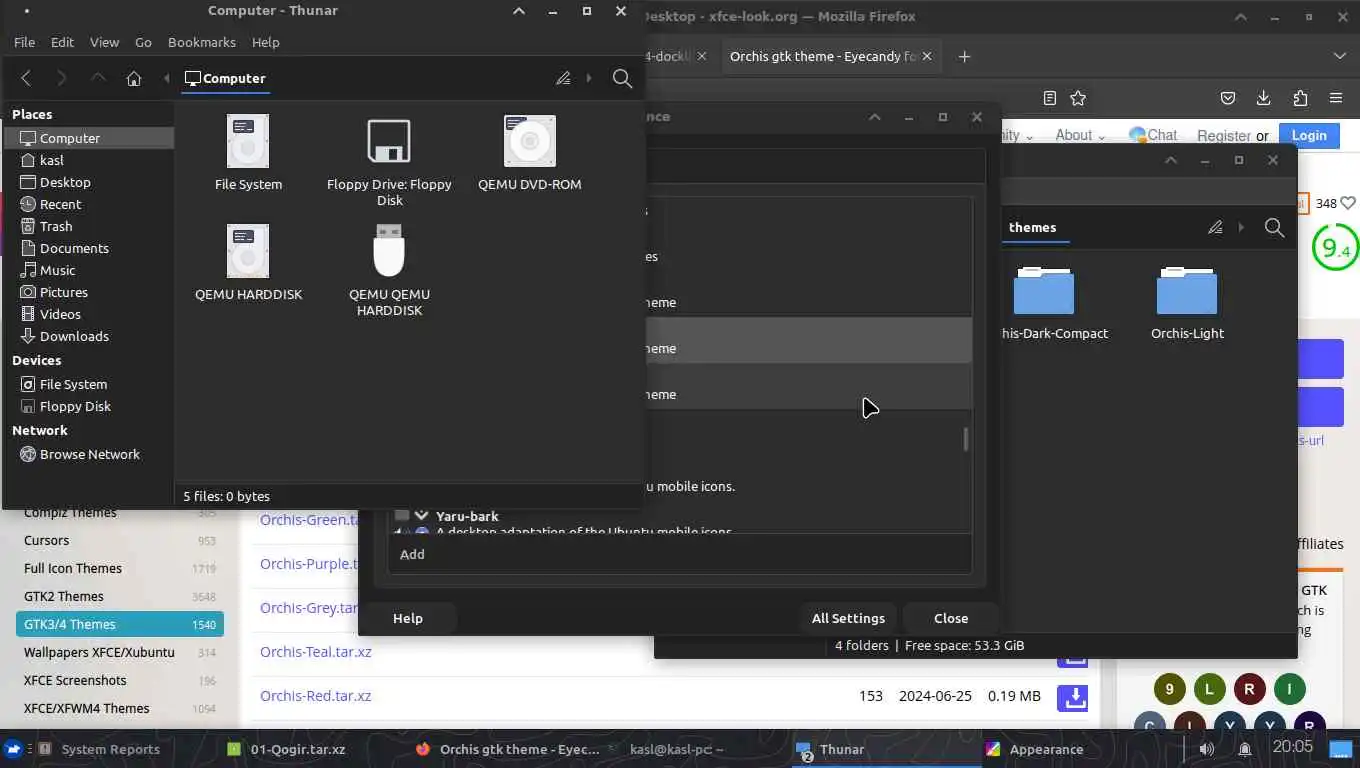The height and width of the screenshot is (768, 1360).
Task: Open Browse Network in Thunar sidebar
Action: pyautogui.click(x=90, y=454)
